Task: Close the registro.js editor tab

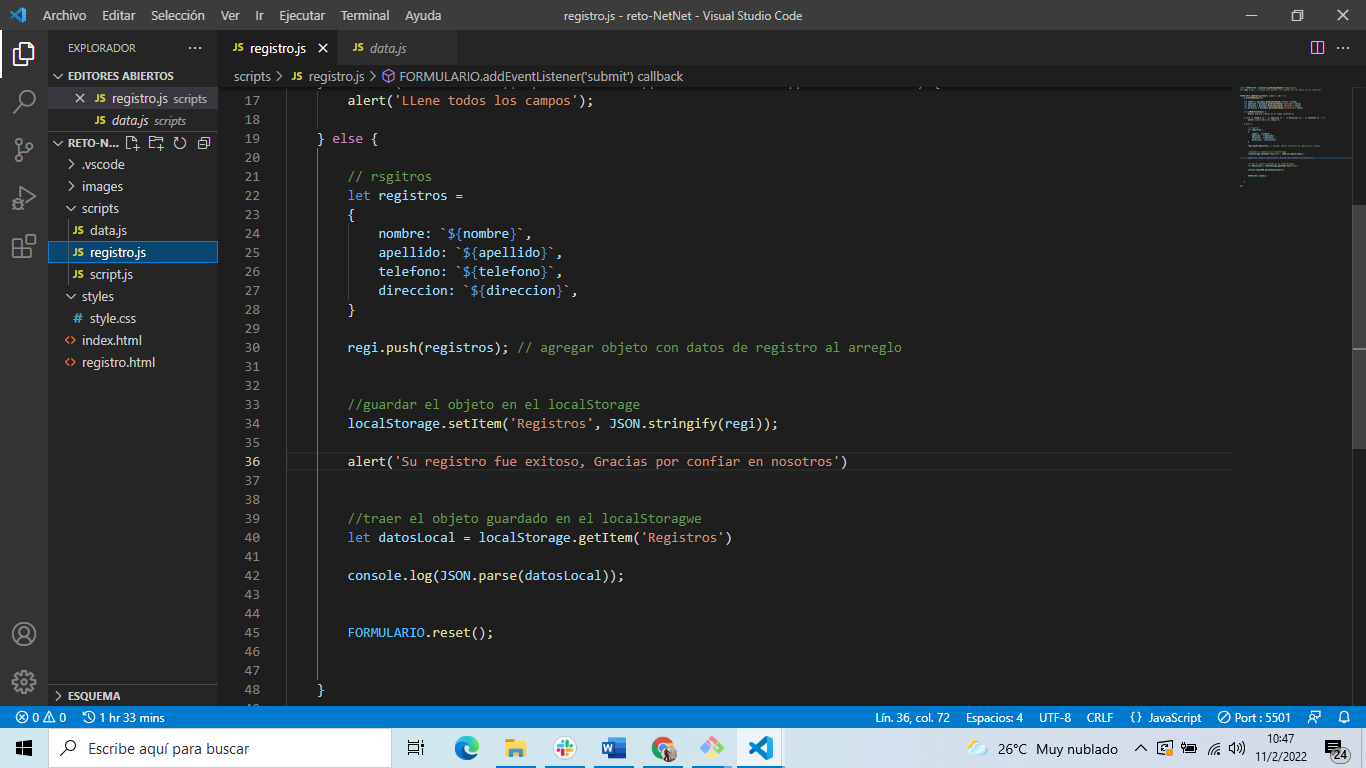Action: (323, 48)
